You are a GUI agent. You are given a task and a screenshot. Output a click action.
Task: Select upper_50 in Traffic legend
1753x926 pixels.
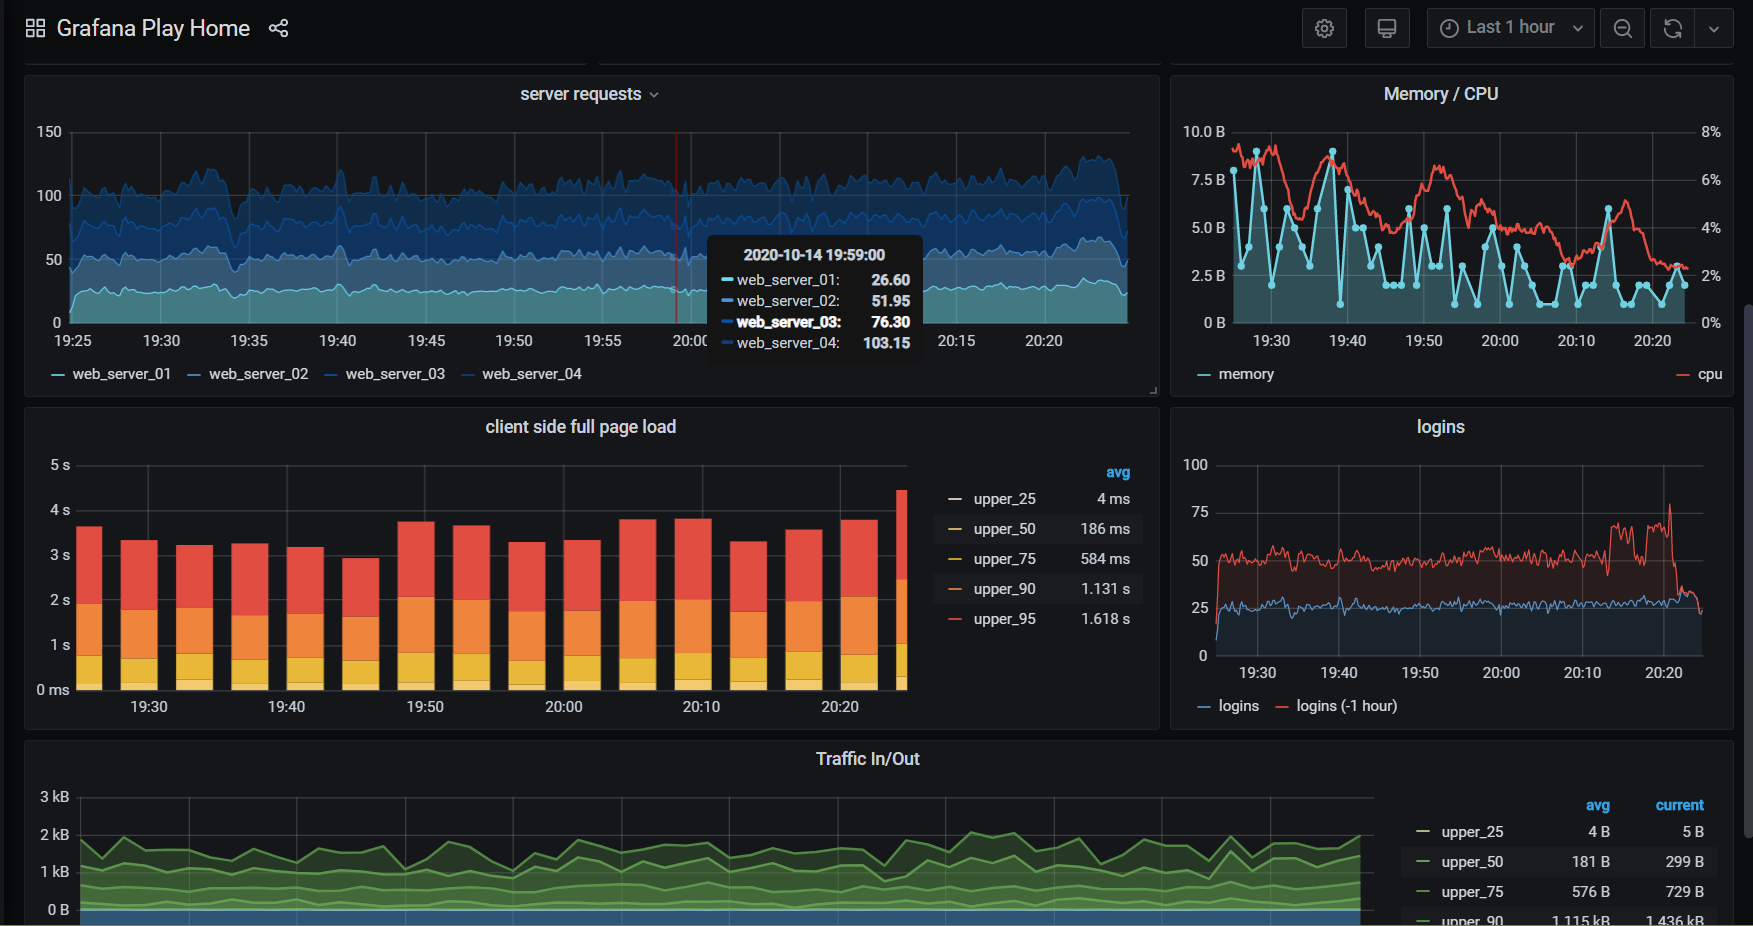pyautogui.click(x=1472, y=862)
